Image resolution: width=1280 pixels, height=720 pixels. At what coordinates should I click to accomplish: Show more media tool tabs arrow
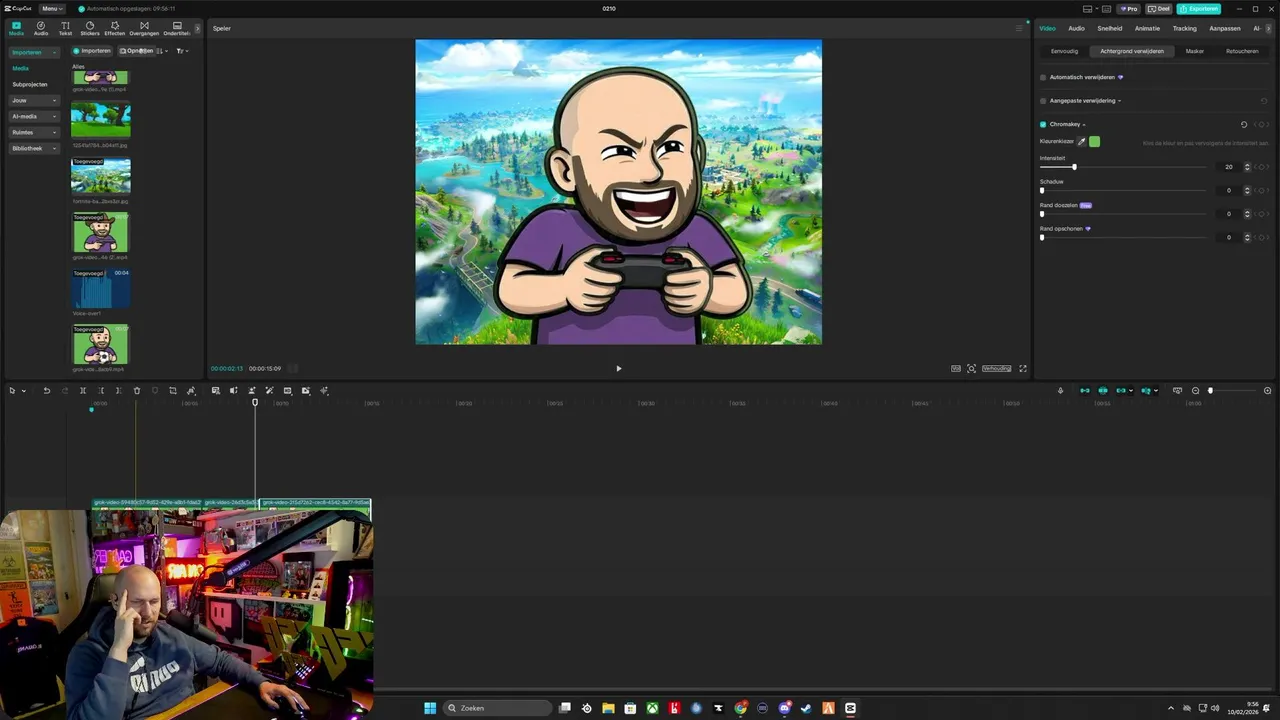pyautogui.click(x=197, y=28)
